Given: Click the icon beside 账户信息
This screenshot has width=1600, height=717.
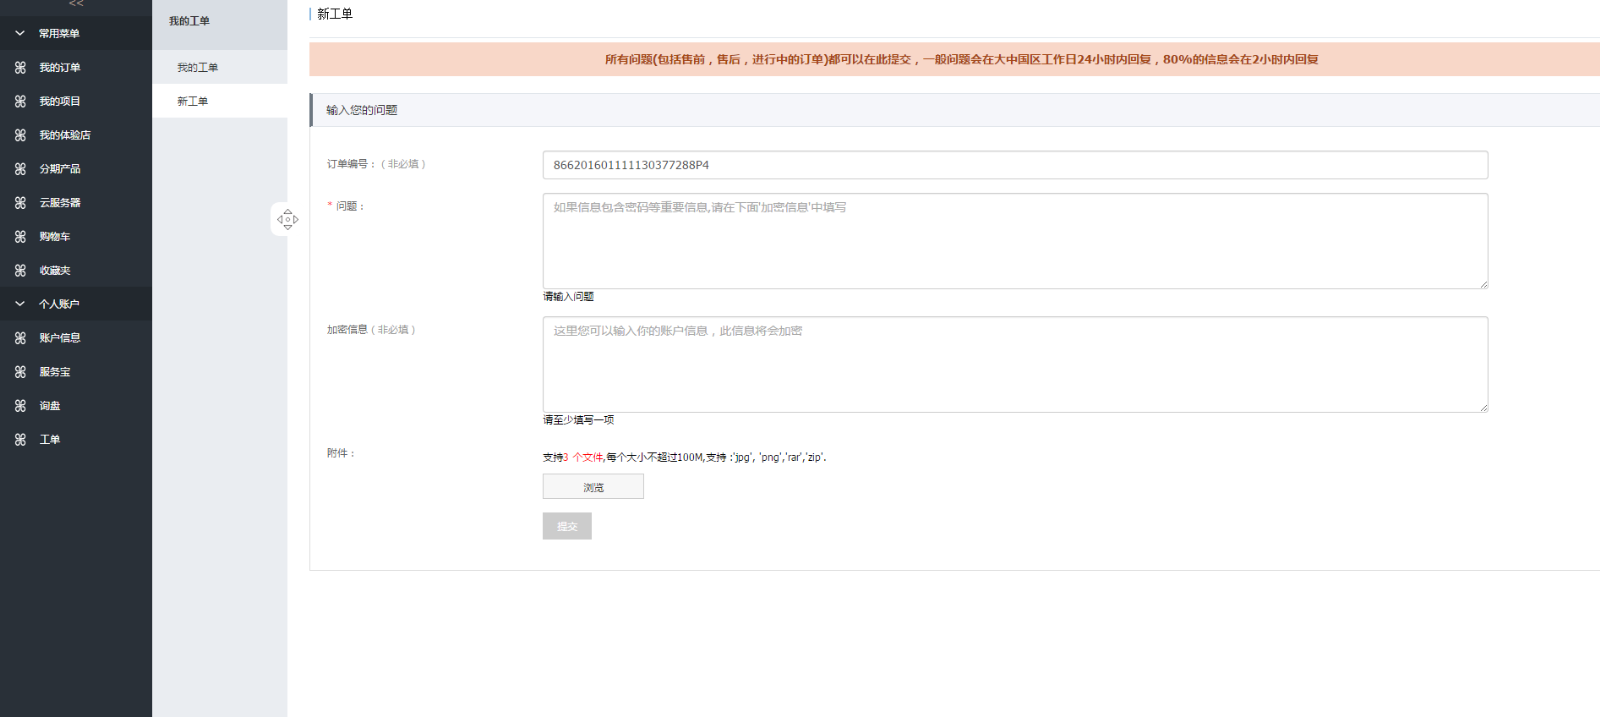Looking at the screenshot, I should [x=20, y=338].
